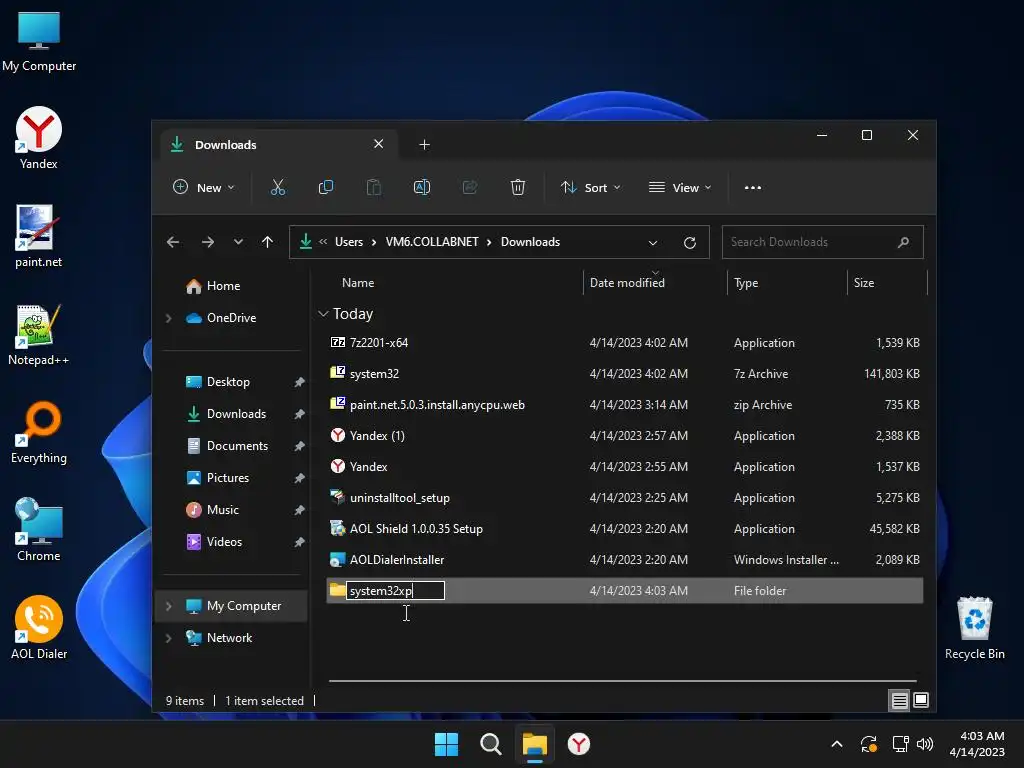
Task: Switch to details view layout icon
Action: (899, 700)
